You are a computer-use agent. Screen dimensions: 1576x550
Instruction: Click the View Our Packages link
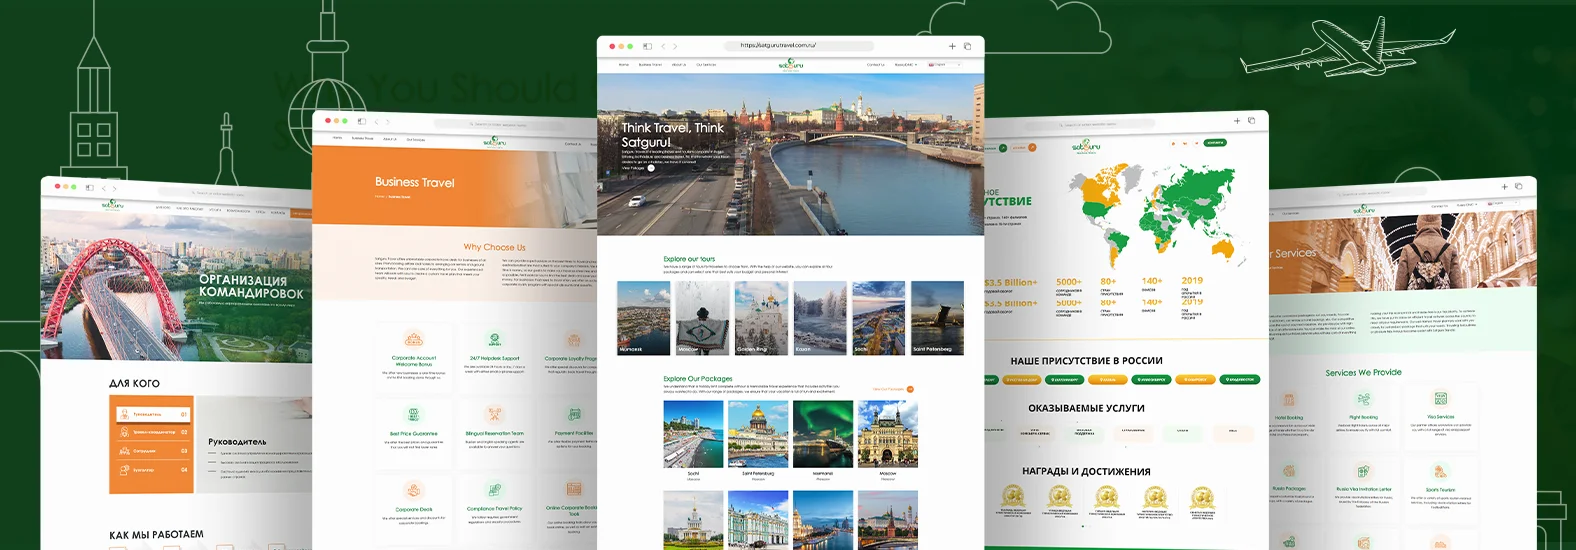[892, 389]
